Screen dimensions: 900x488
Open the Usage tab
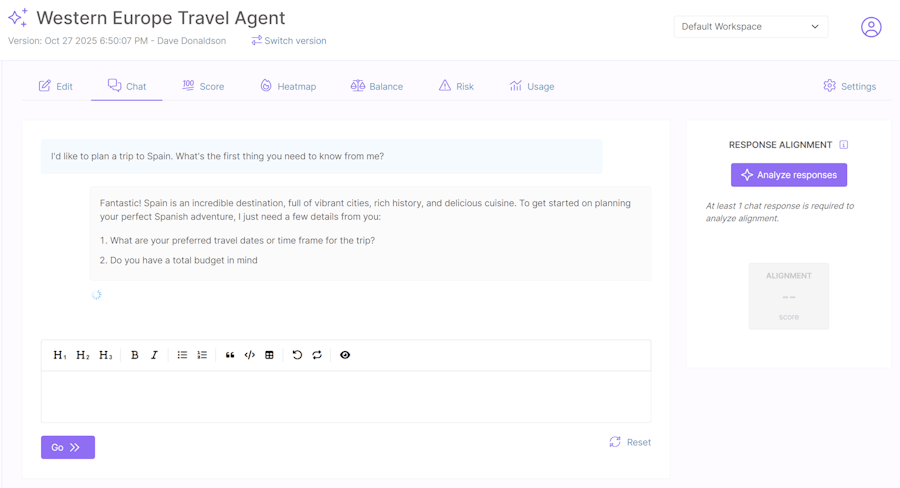tap(532, 87)
